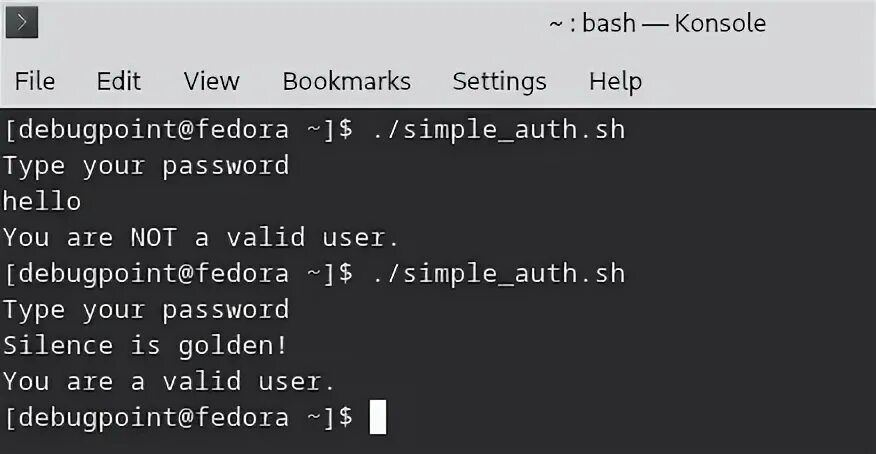
Task: Open the Settings menu
Action: coord(499,82)
